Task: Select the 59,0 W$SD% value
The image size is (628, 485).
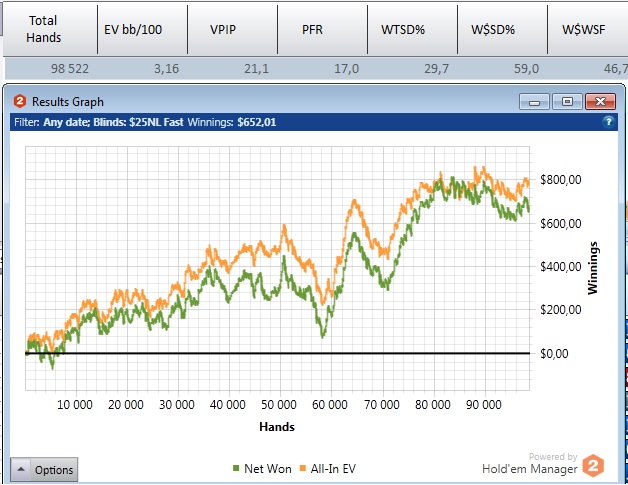Action: 527,68
